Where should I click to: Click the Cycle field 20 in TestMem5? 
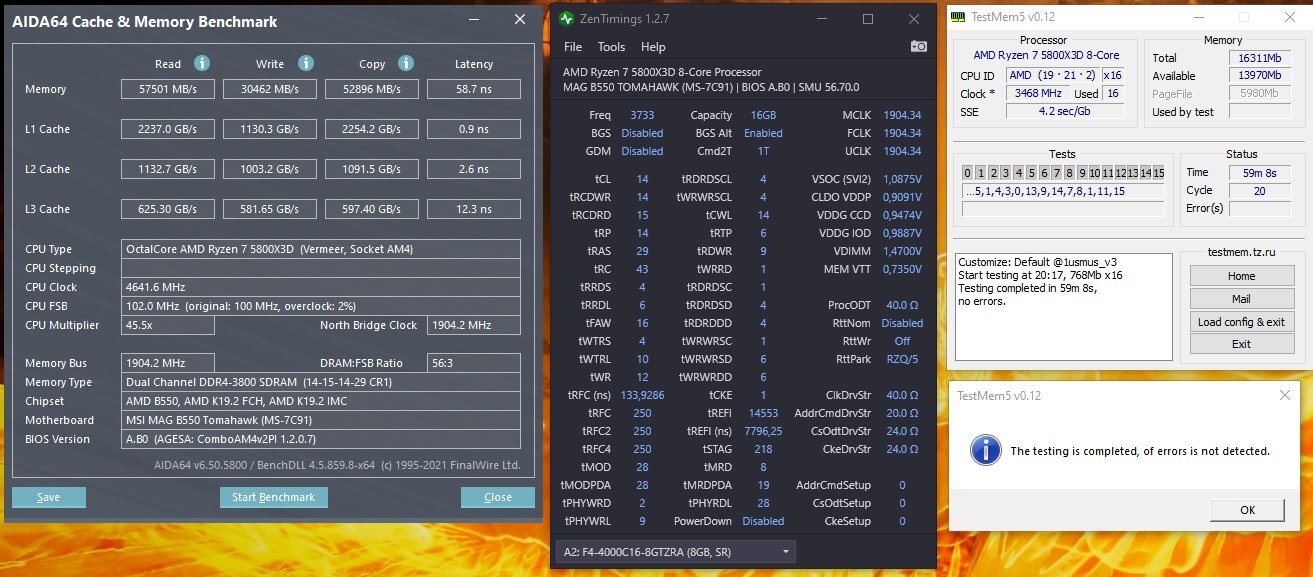pos(1259,190)
